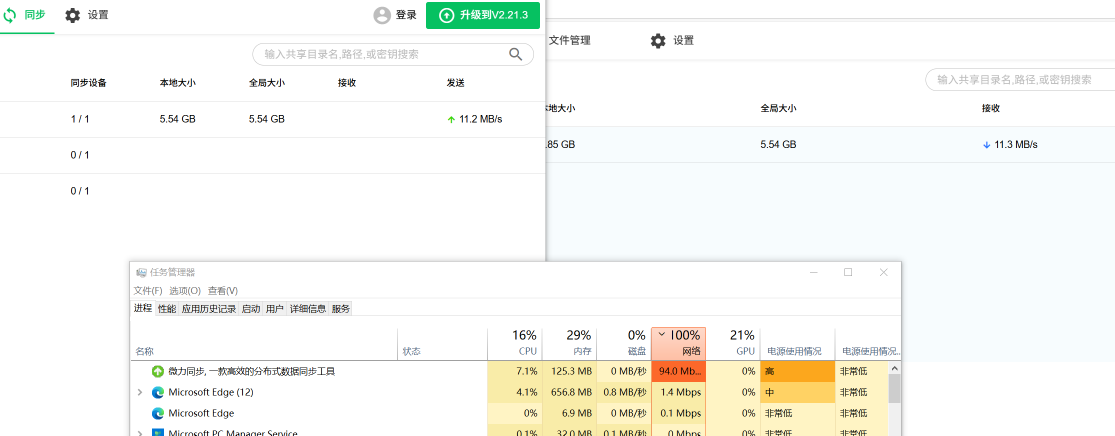Expand the Microsoft Edge (12) process group
Screen dimensions: 1115x436
[139, 392]
